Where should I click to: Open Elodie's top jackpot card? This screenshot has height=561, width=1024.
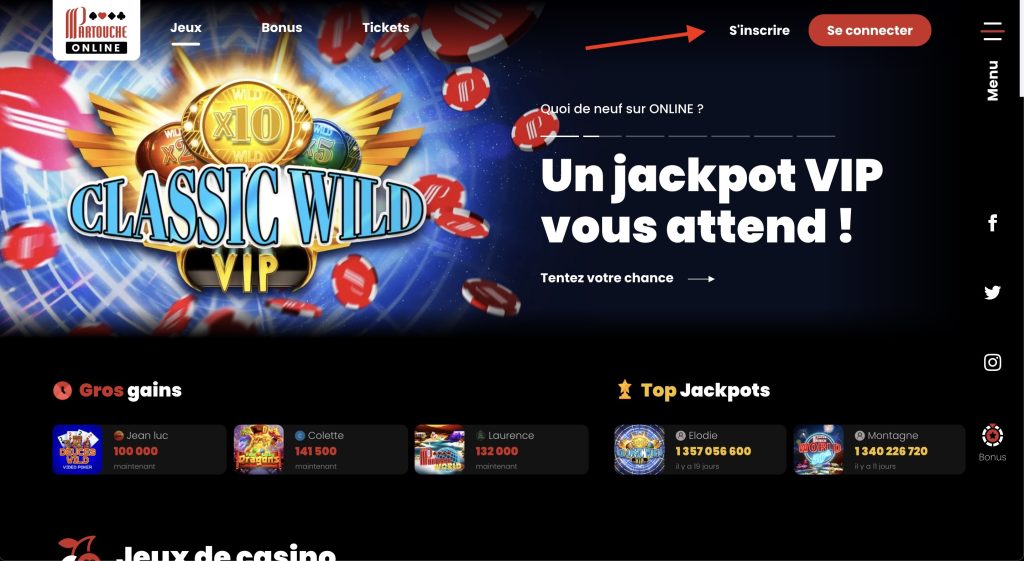coord(699,449)
